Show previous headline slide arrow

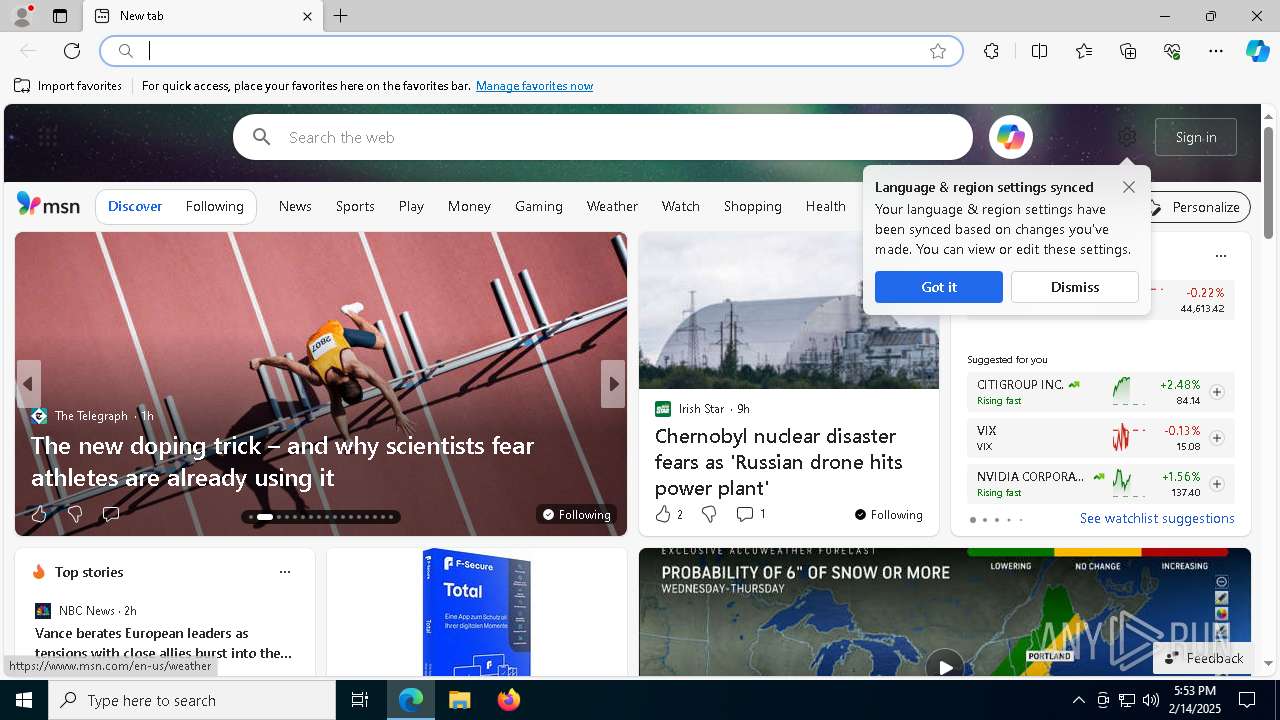(28, 384)
